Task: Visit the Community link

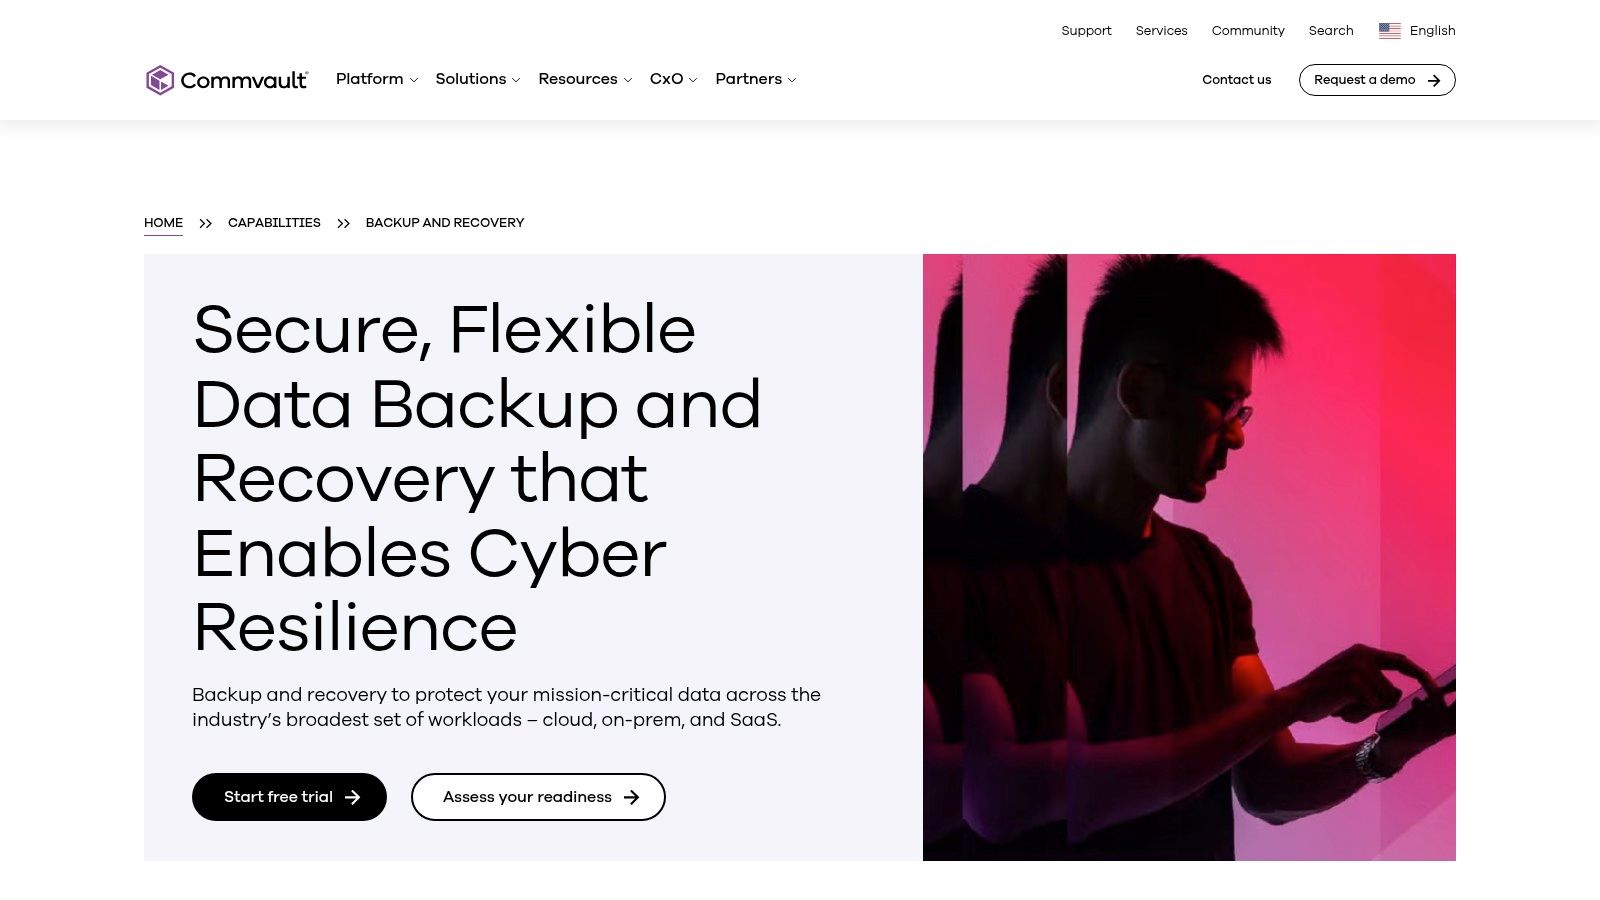Action: 1248,31
